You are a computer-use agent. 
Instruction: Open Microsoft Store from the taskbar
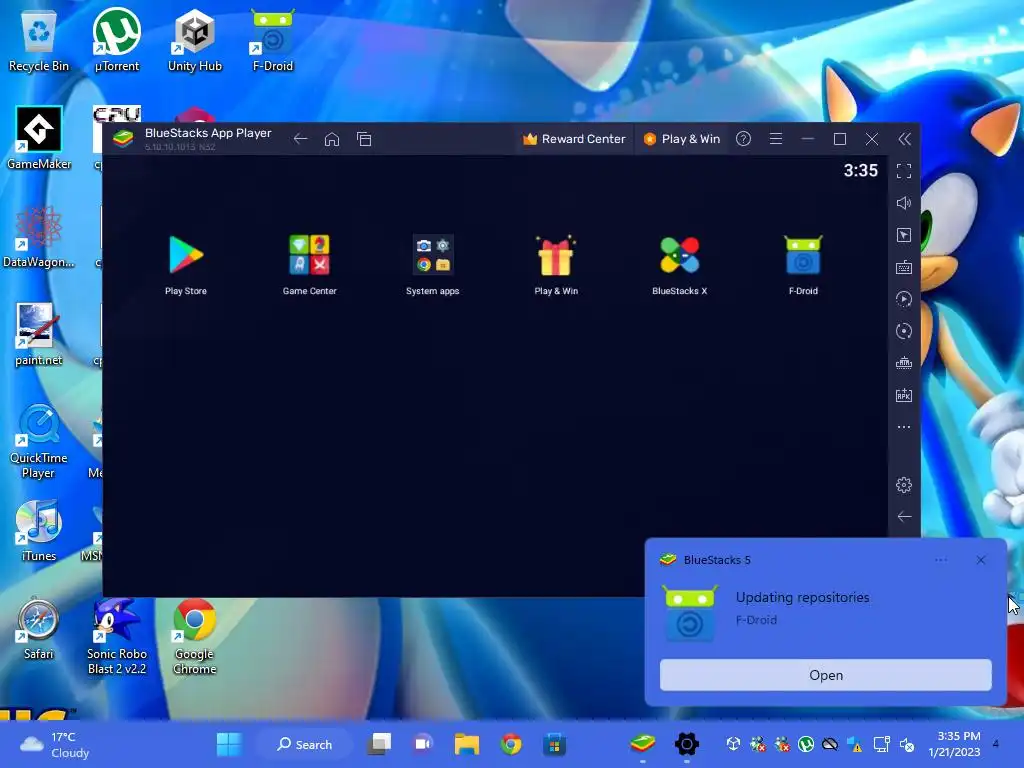click(554, 744)
